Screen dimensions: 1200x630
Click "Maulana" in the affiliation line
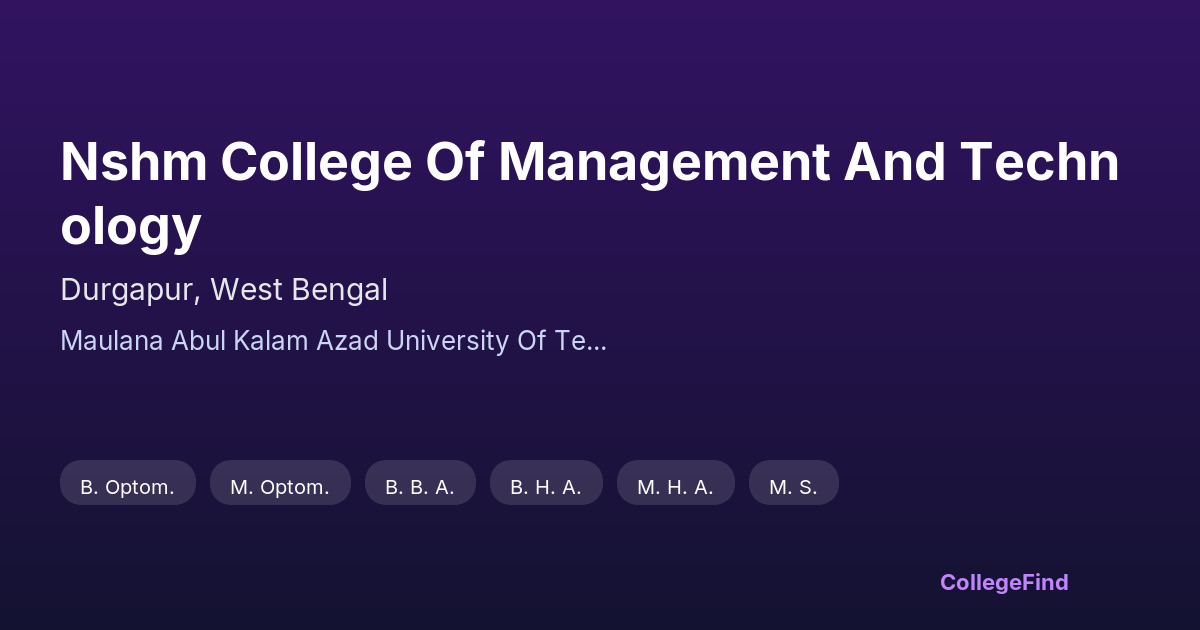111,341
